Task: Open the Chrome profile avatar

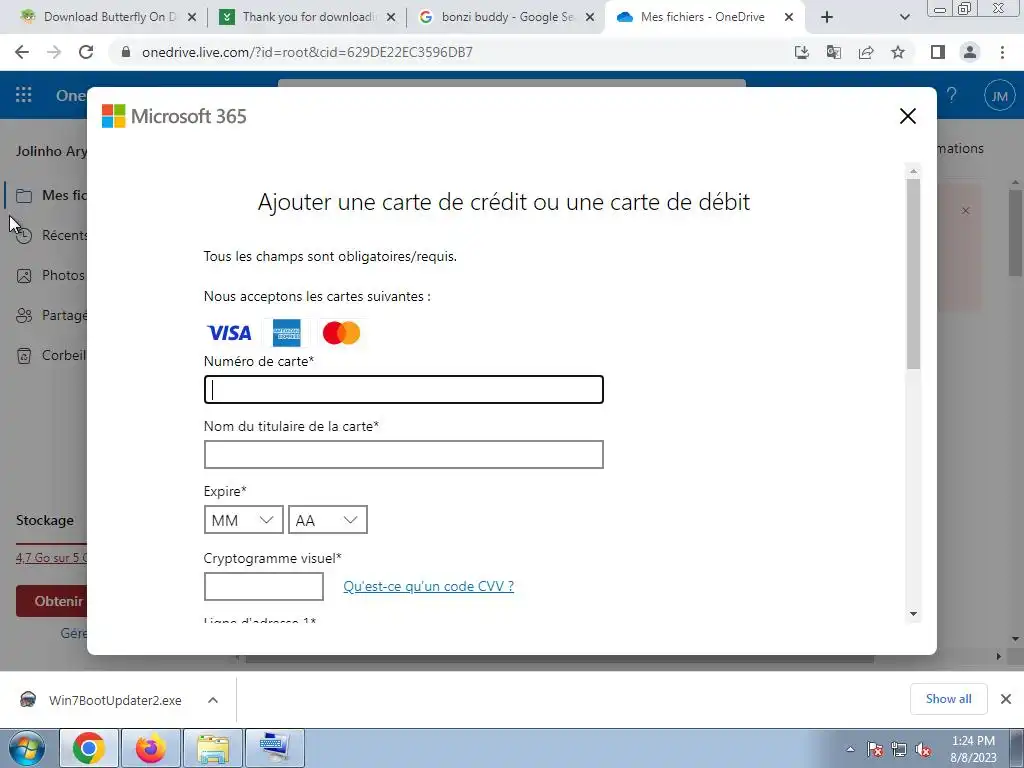Action: 970,52
